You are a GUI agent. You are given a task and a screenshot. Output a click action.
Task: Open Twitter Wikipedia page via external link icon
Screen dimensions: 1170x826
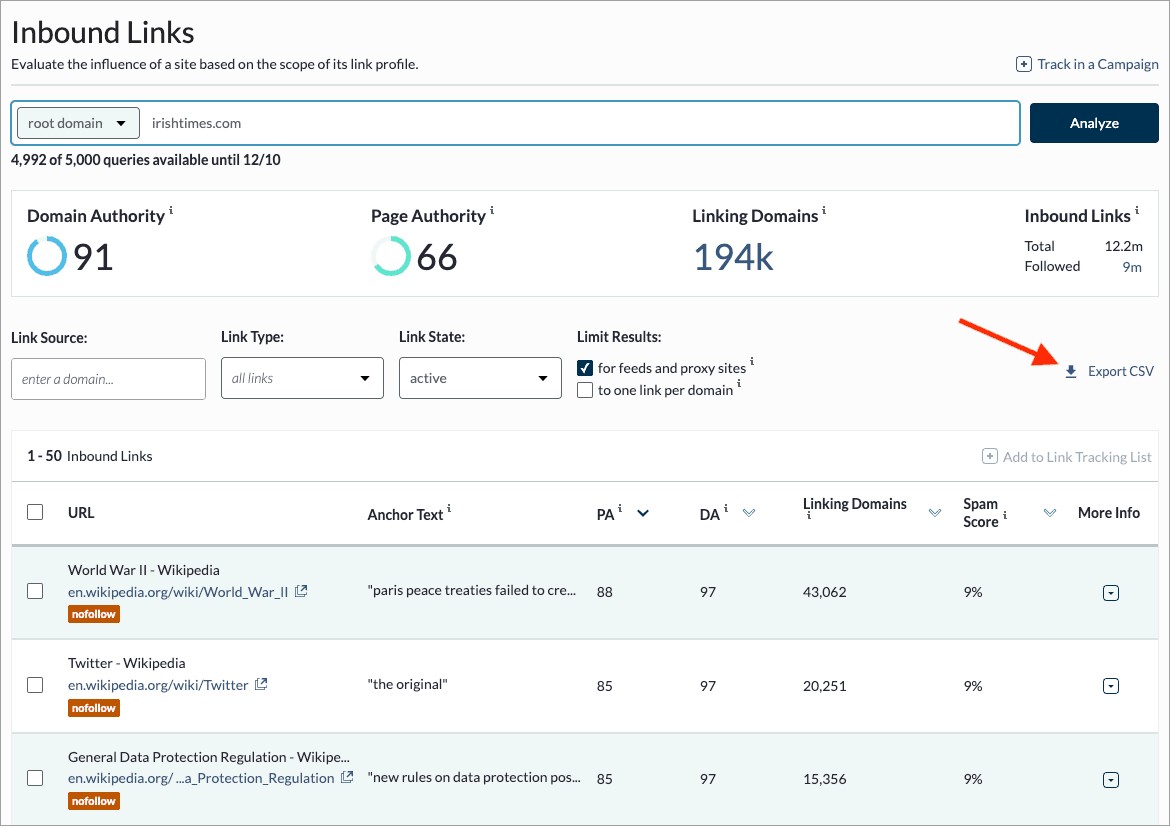261,685
